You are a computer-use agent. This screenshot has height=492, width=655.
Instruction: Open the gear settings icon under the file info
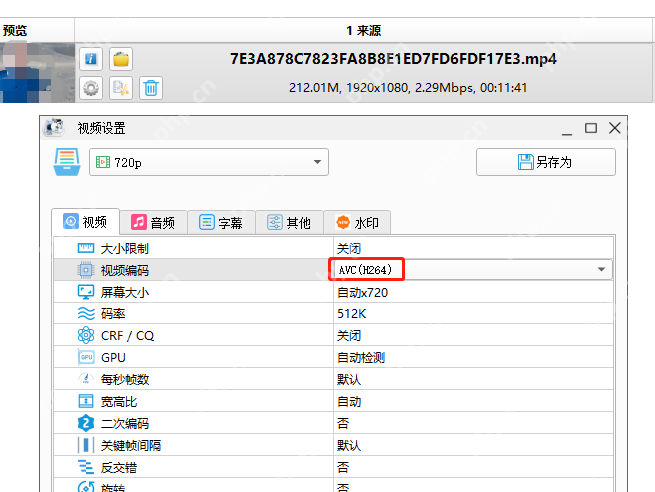(91, 88)
